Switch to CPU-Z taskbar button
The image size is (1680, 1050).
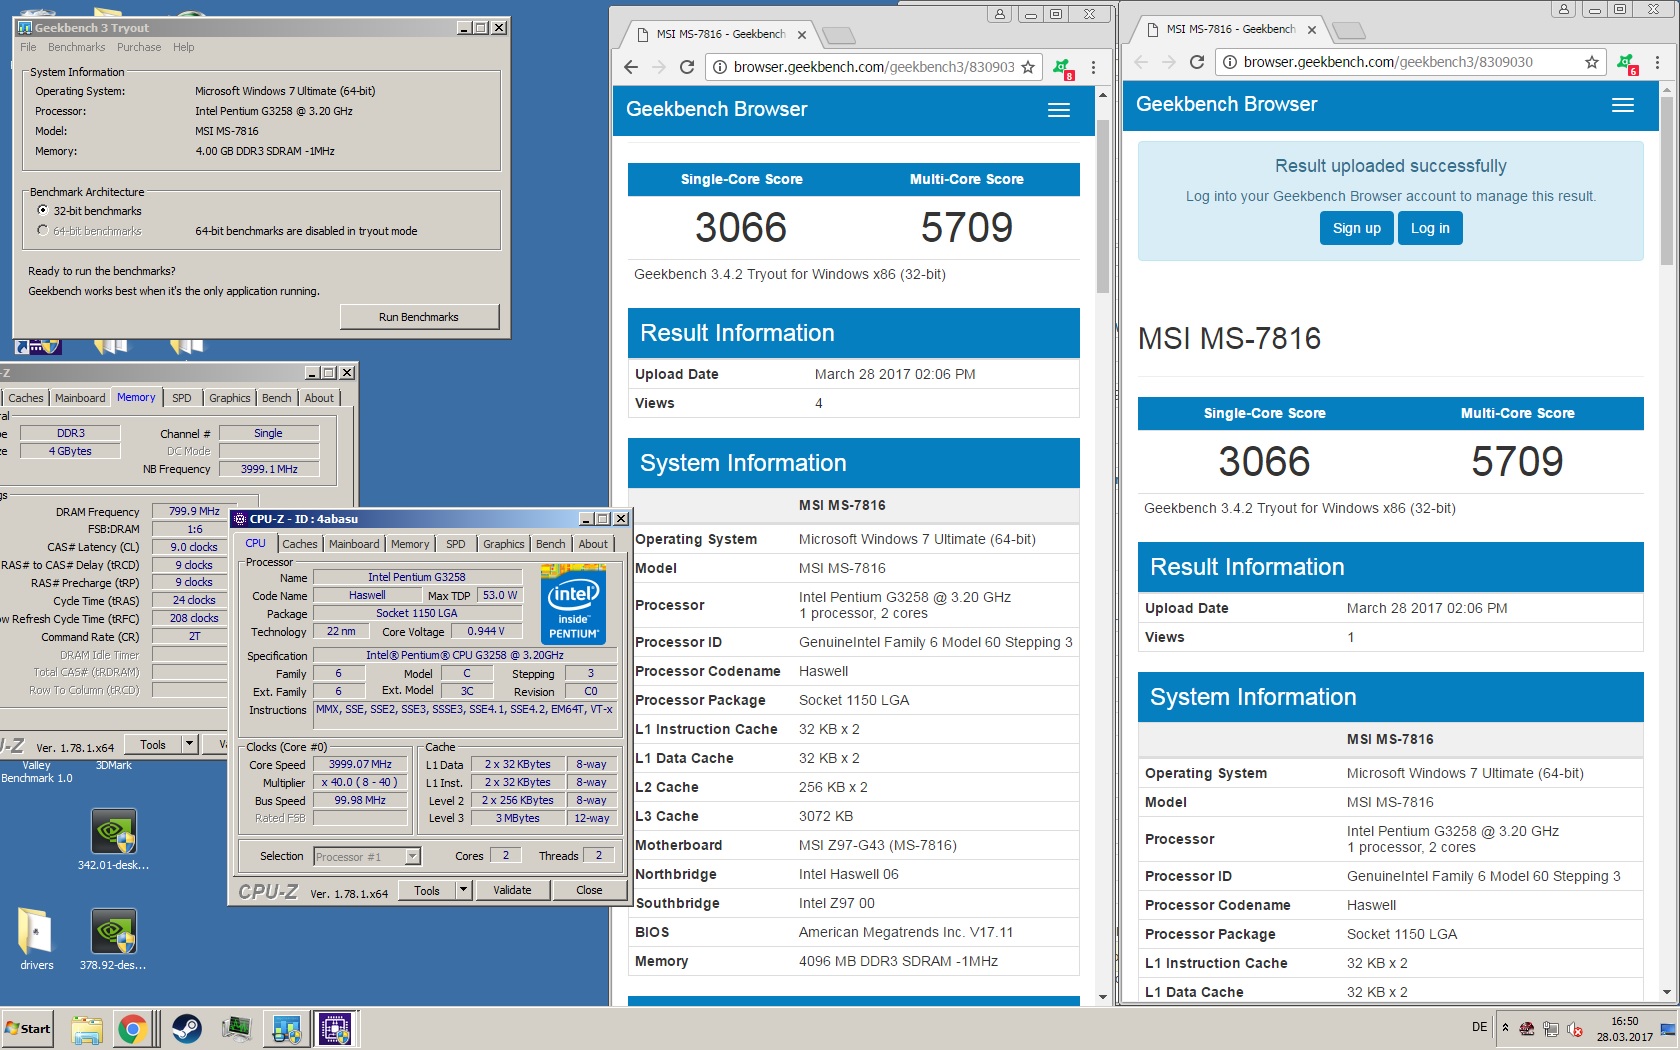pyautogui.click(x=335, y=1029)
